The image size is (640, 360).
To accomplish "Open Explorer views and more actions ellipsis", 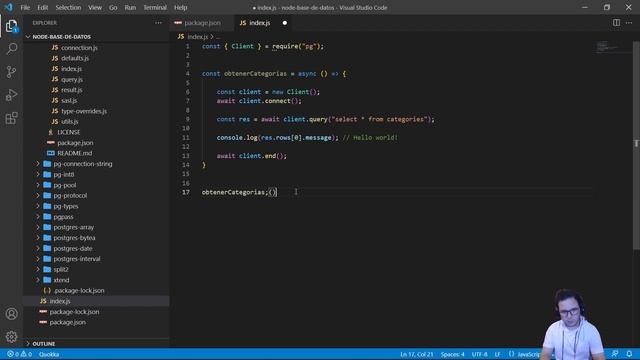I will 158,23.
